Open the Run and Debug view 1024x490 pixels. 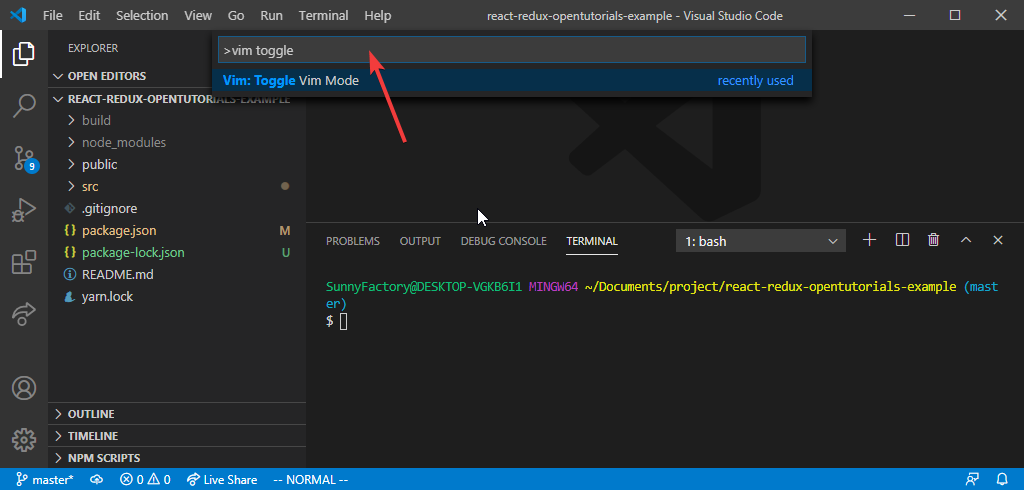tap(24, 212)
